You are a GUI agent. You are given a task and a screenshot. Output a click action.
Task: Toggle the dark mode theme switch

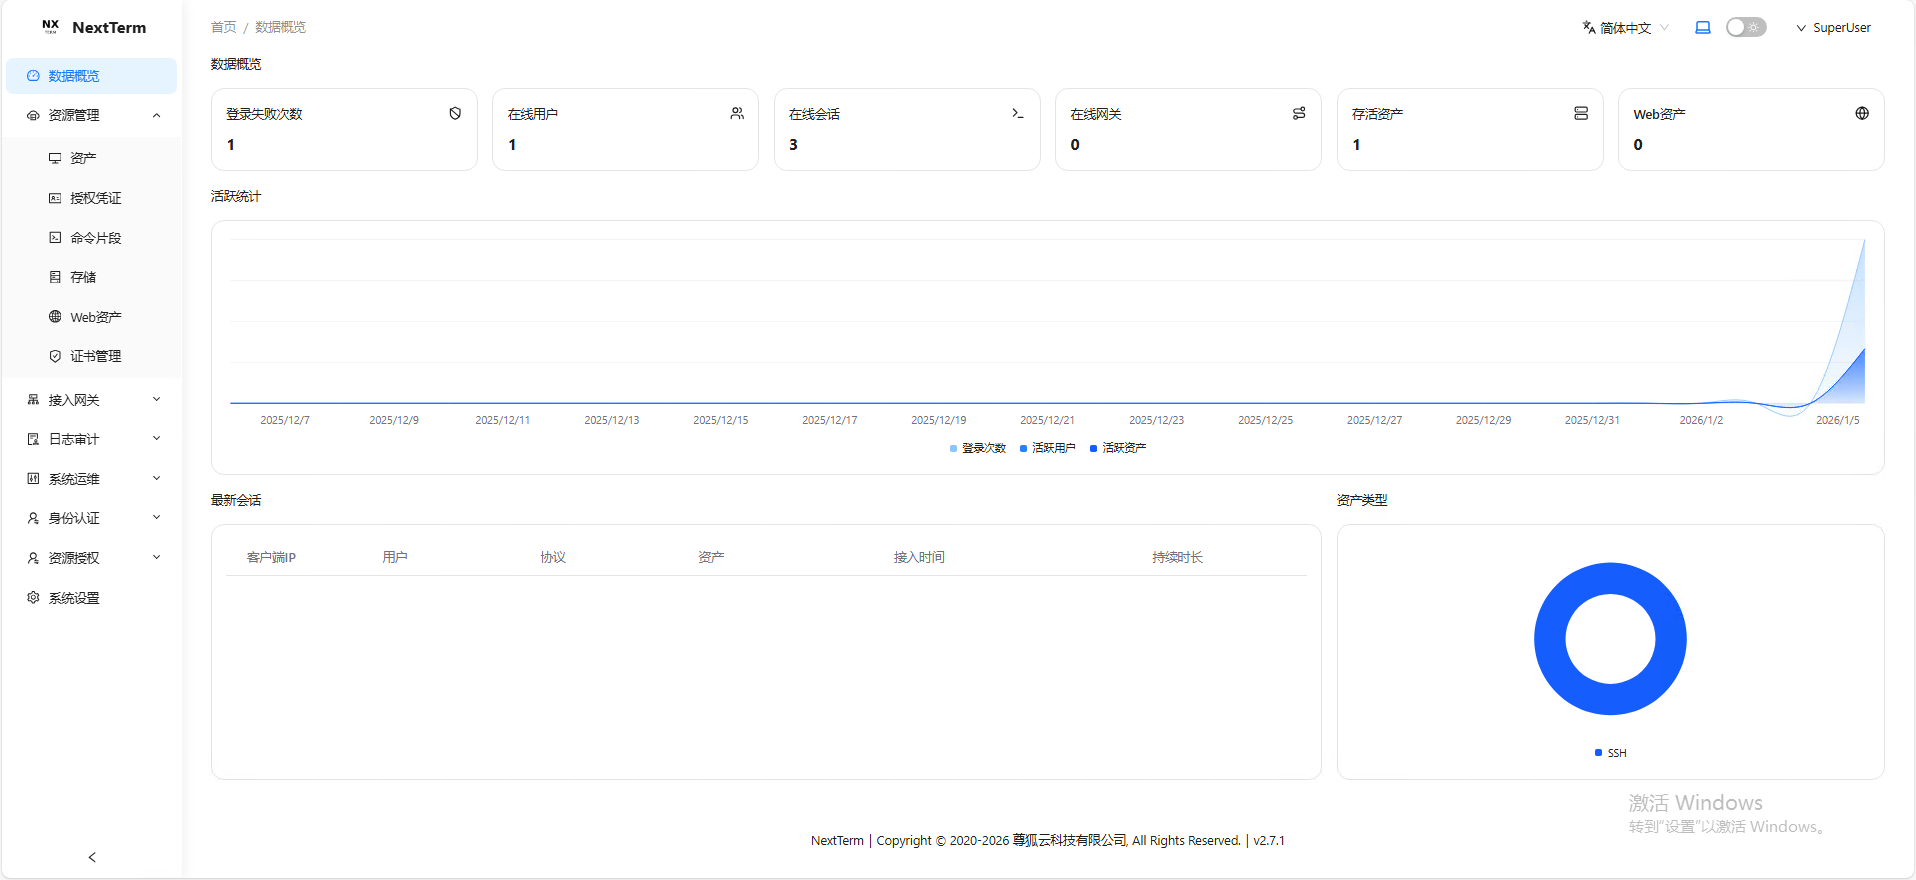(x=1746, y=28)
